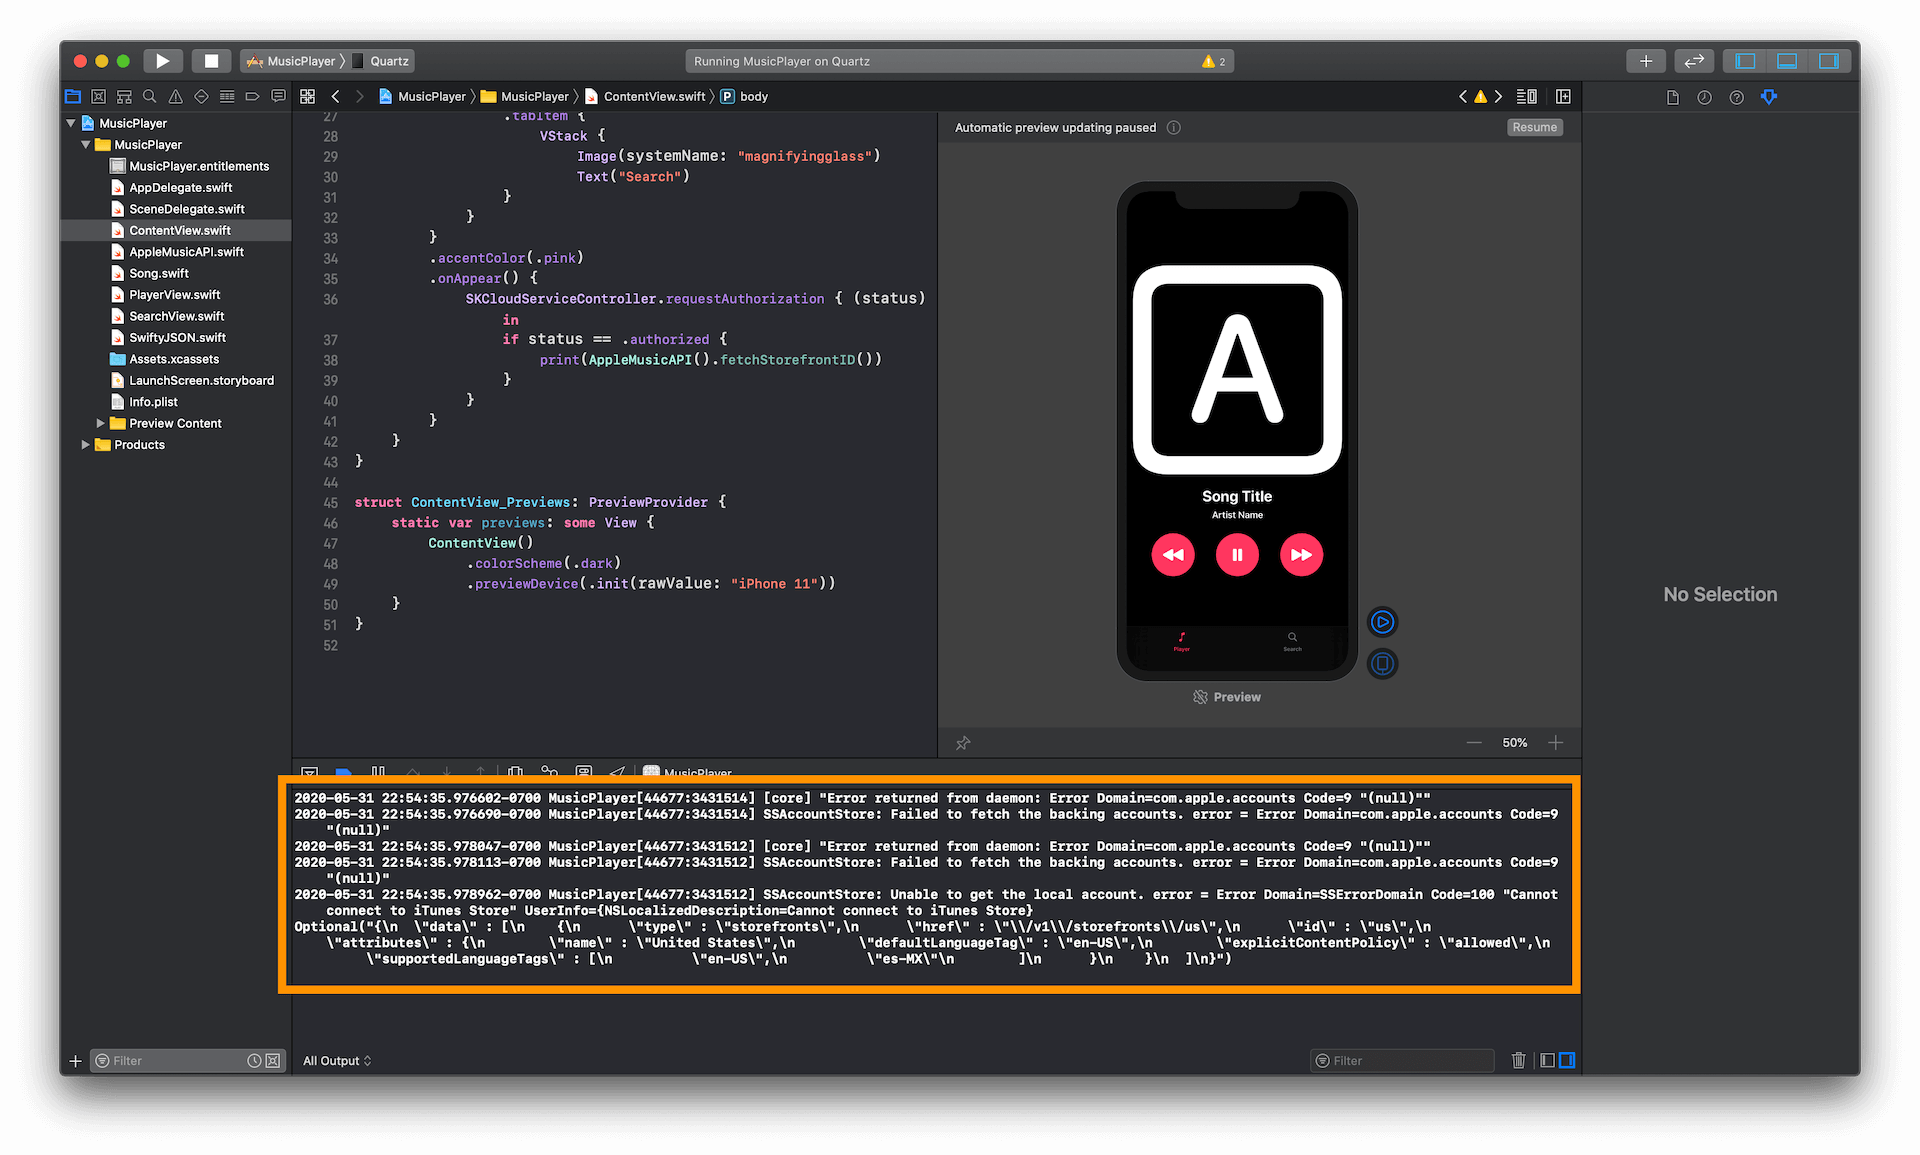Image resolution: width=1920 pixels, height=1155 pixels.
Task: Open the File inspector in the right panel
Action: [1672, 96]
